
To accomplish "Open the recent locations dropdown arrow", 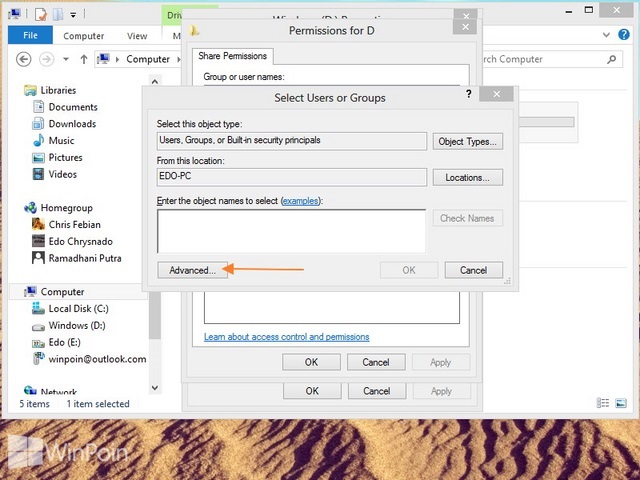I will pos(66,60).
